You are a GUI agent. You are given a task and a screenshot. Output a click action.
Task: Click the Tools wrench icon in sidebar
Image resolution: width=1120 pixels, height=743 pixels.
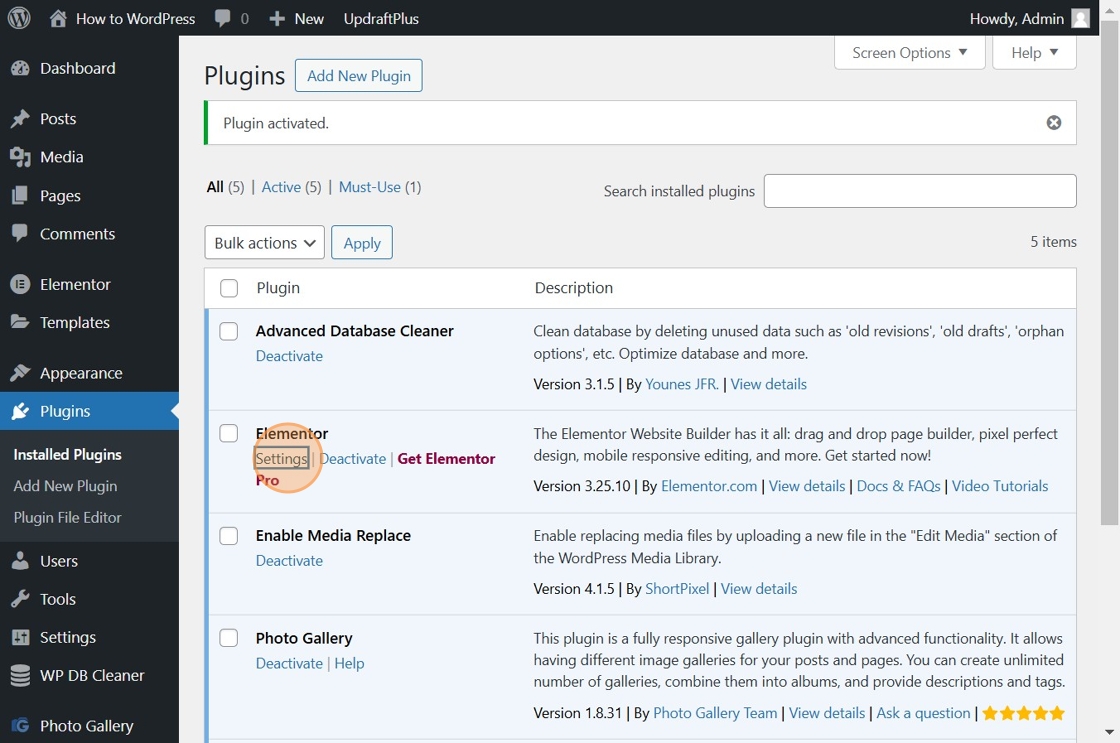pos(20,599)
